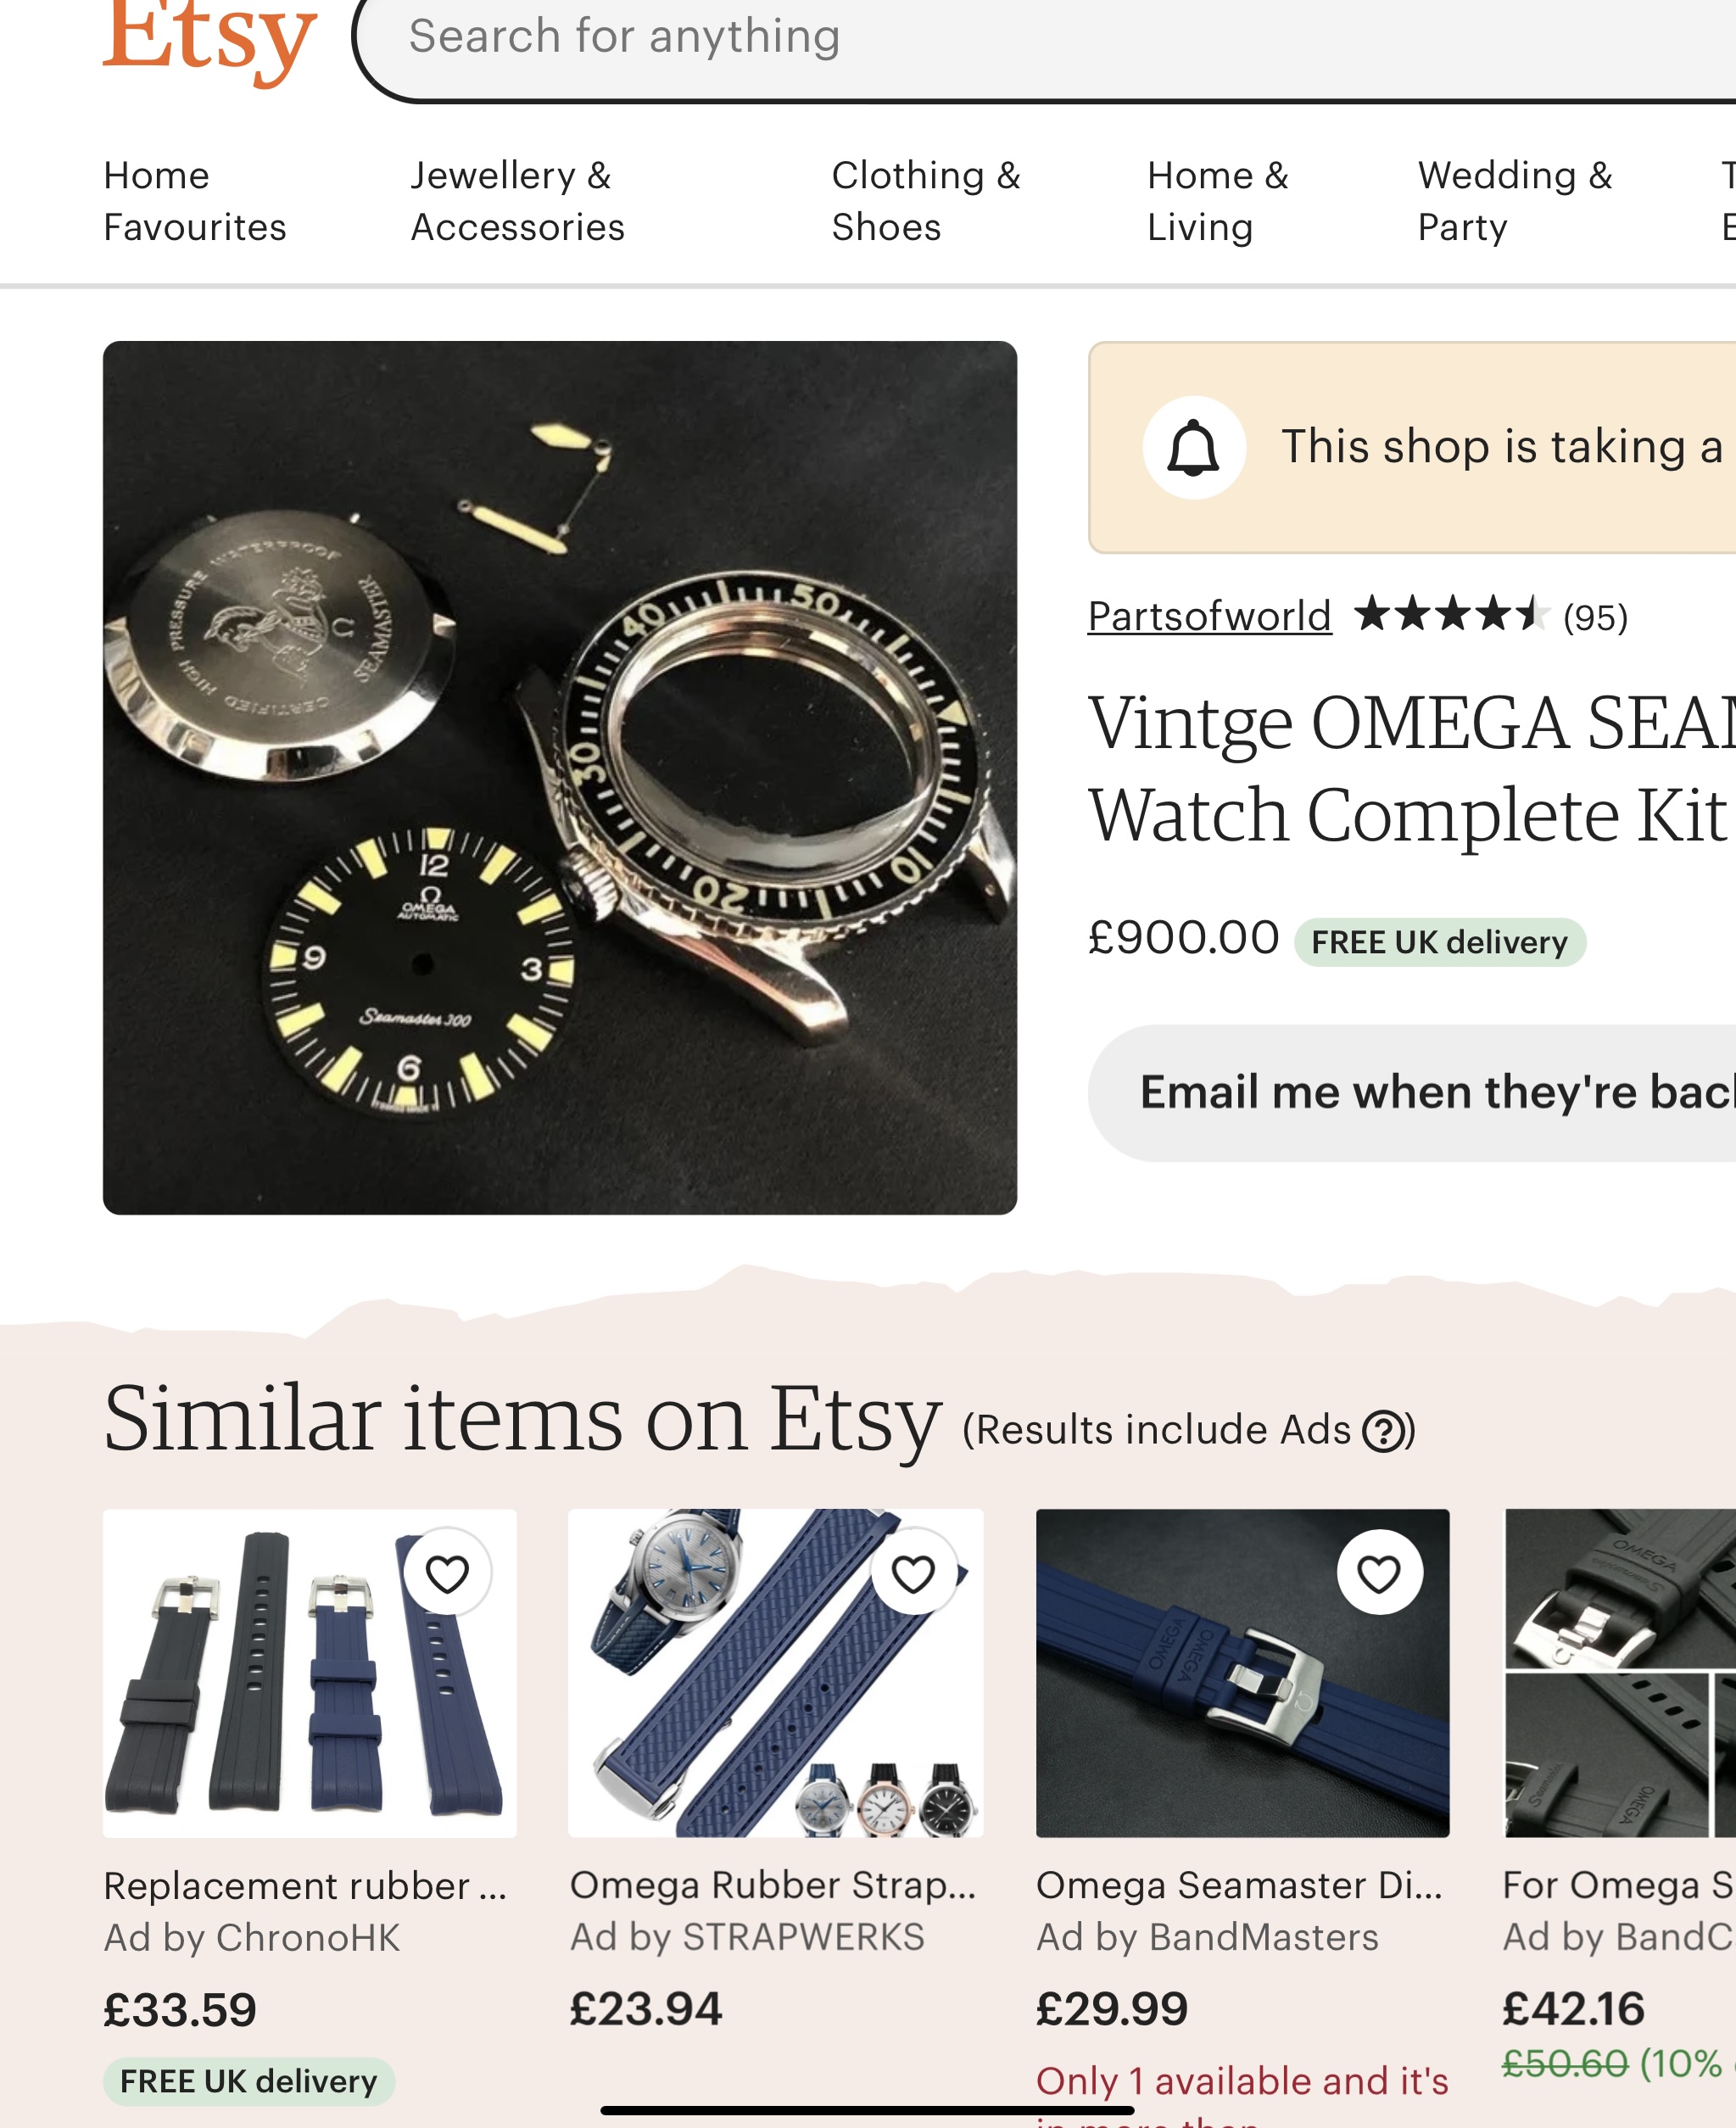1736x2128 pixels.
Task: Open the Omega Seamaster watch kit photo
Action: [x=559, y=777]
